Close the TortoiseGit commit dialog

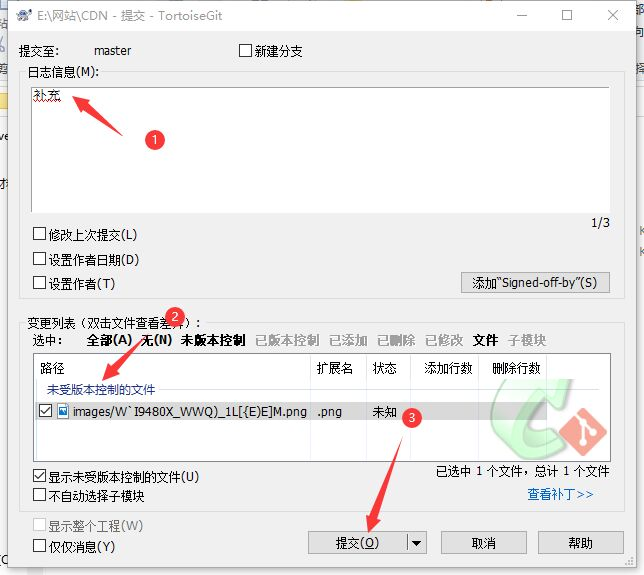tap(613, 16)
